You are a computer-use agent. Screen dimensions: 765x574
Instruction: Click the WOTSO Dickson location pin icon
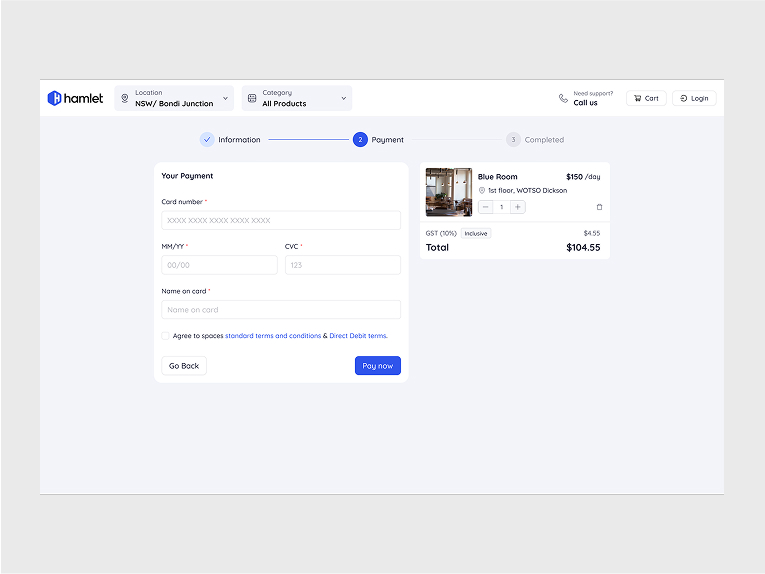tap(482, 190)
